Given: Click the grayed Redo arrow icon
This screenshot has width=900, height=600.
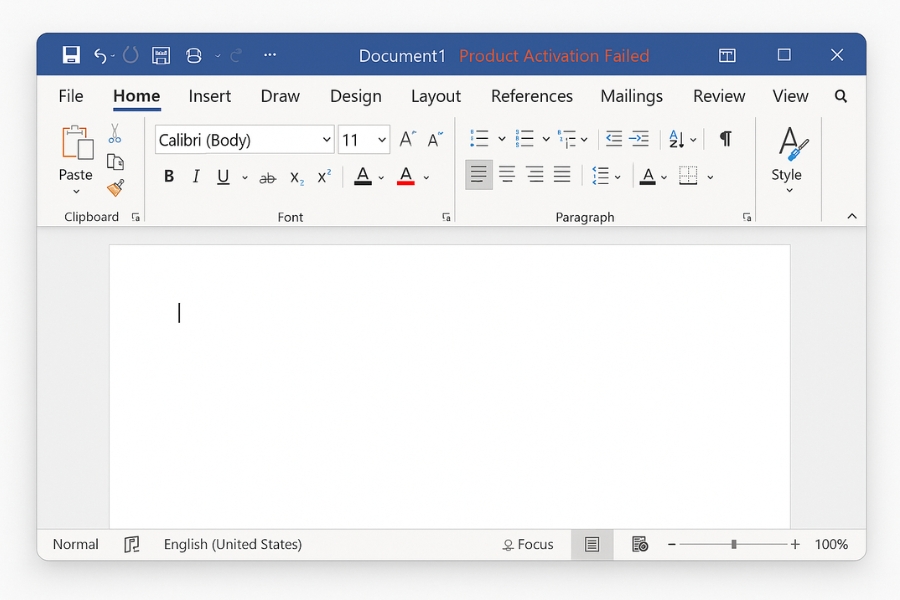Looking at the screenshot, I should 236,56.
